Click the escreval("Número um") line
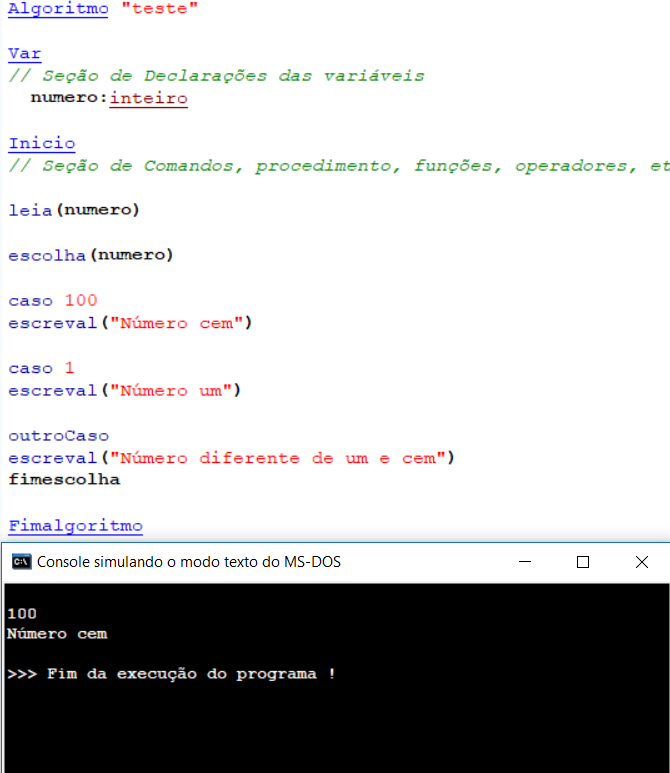 tap(125, 390)
